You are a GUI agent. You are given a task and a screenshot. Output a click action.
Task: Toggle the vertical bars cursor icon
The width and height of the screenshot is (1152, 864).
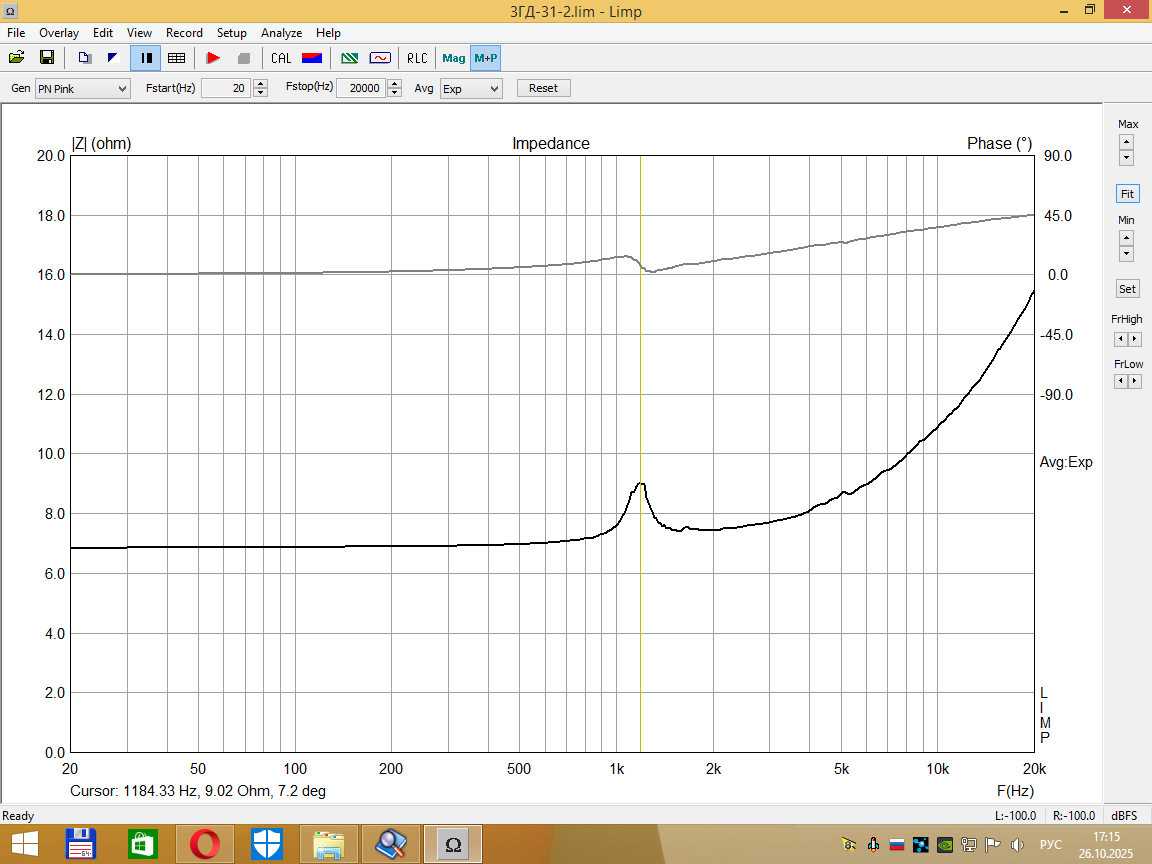(x=146, y=58)
